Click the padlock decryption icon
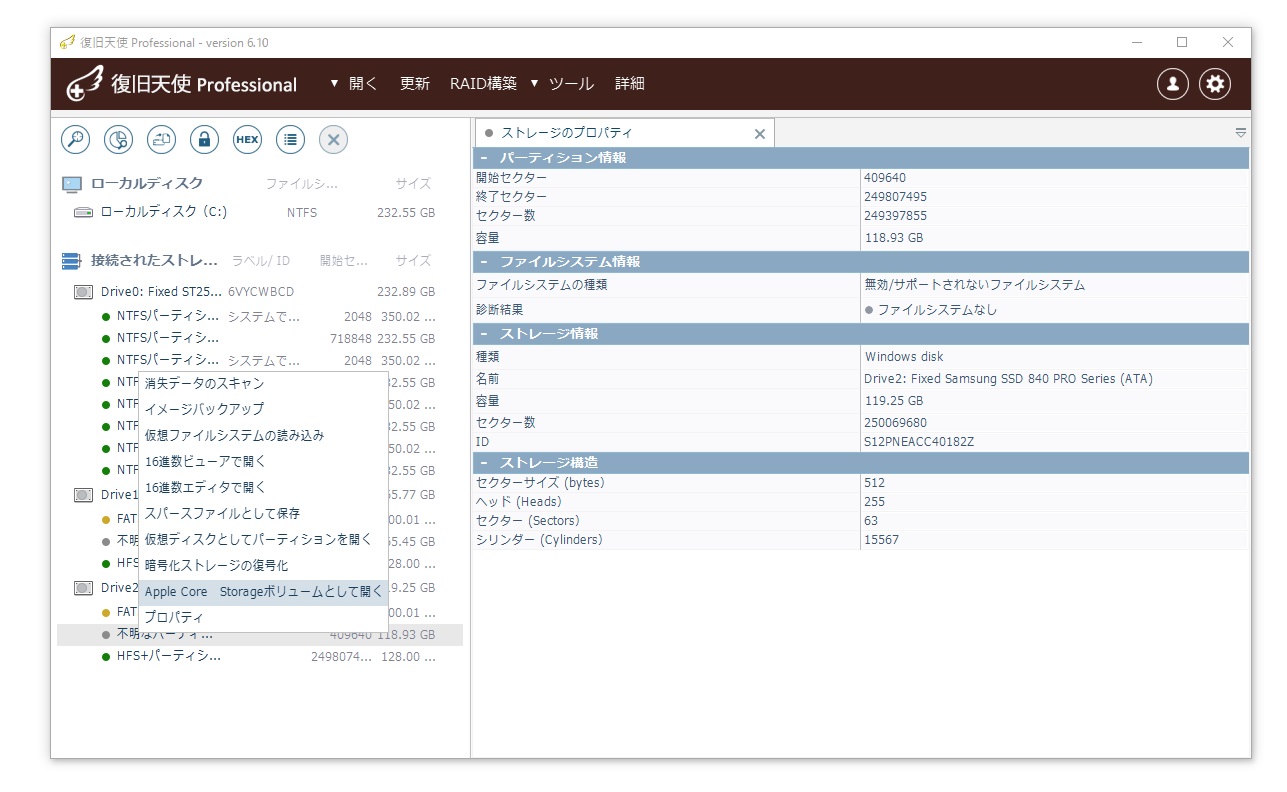 [x=204, y=139]
